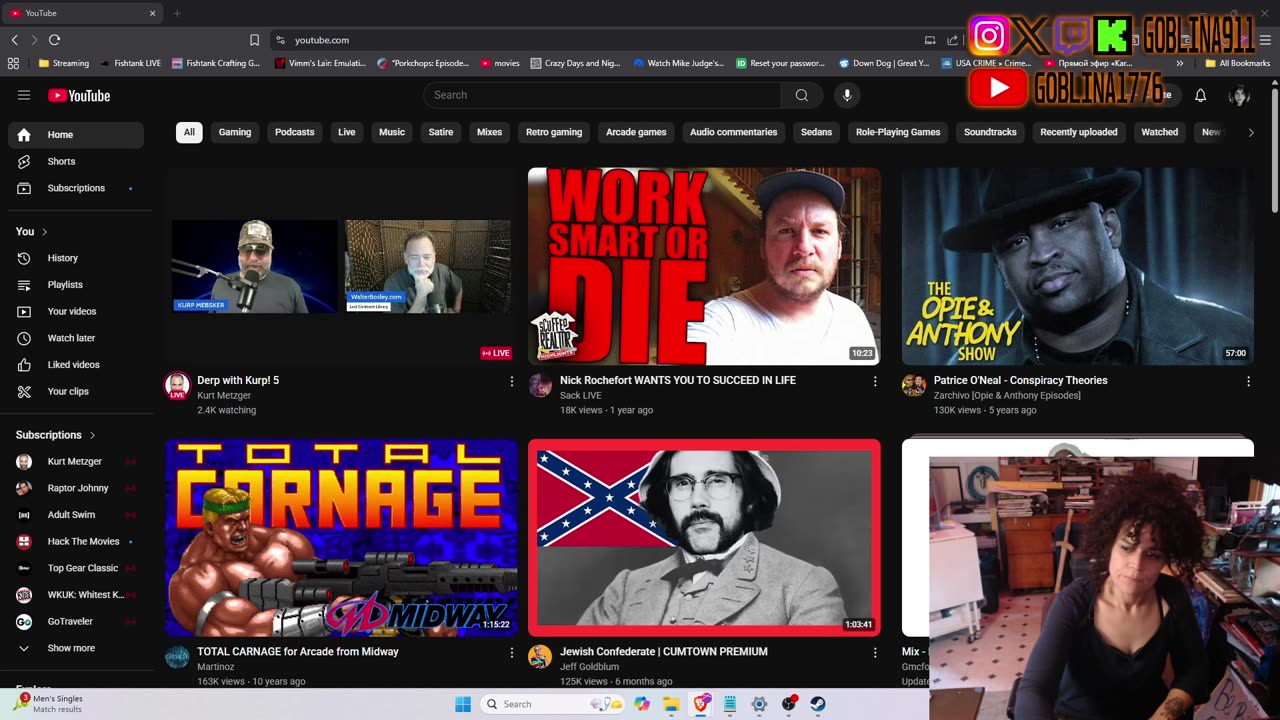Open browser apps grid in bookmarks bar

[x=13, y=63]
